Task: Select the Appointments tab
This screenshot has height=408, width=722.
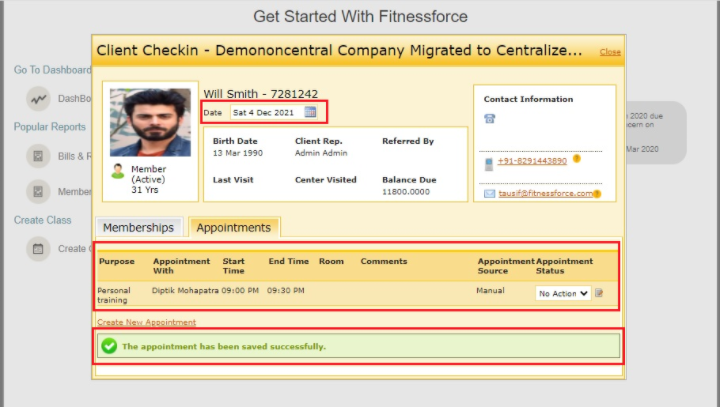Action: [234, 227]
